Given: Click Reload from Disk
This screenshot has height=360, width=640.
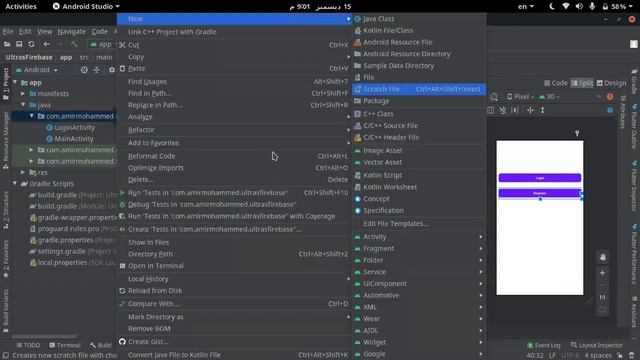Looking at the screenshot, I should pyautogui.click(x=235, y=291).
